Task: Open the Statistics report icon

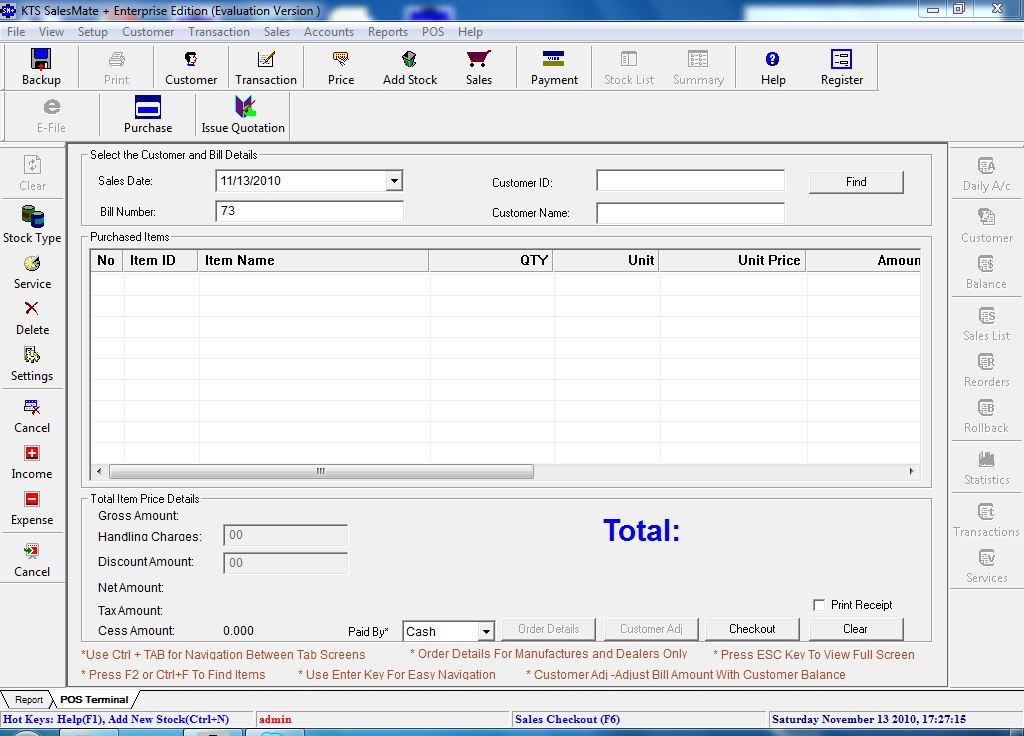Action: pos(986,468)
